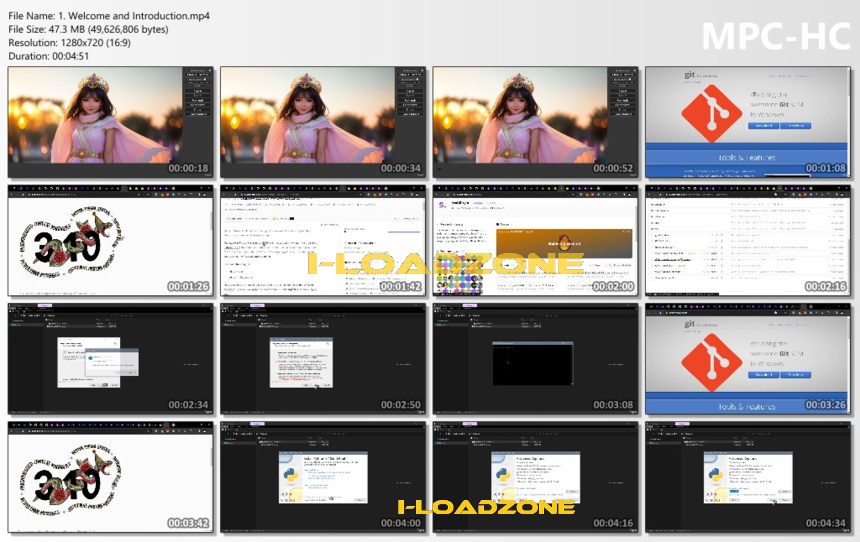
Task: Select the installer thumbnail stamped 00:04:34
Action: pyautogui.click(x=748, y=477)
